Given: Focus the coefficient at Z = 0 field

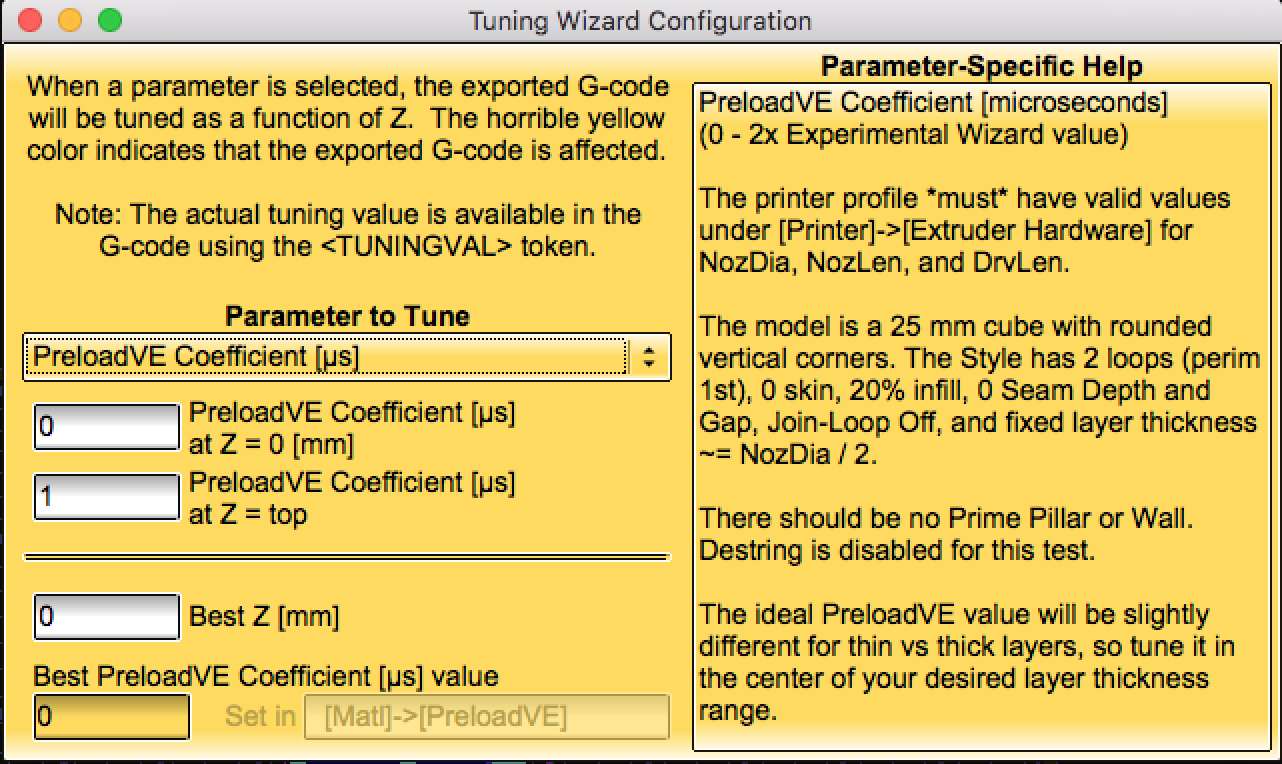Looking at the screenshot, I should pos(106,427).
